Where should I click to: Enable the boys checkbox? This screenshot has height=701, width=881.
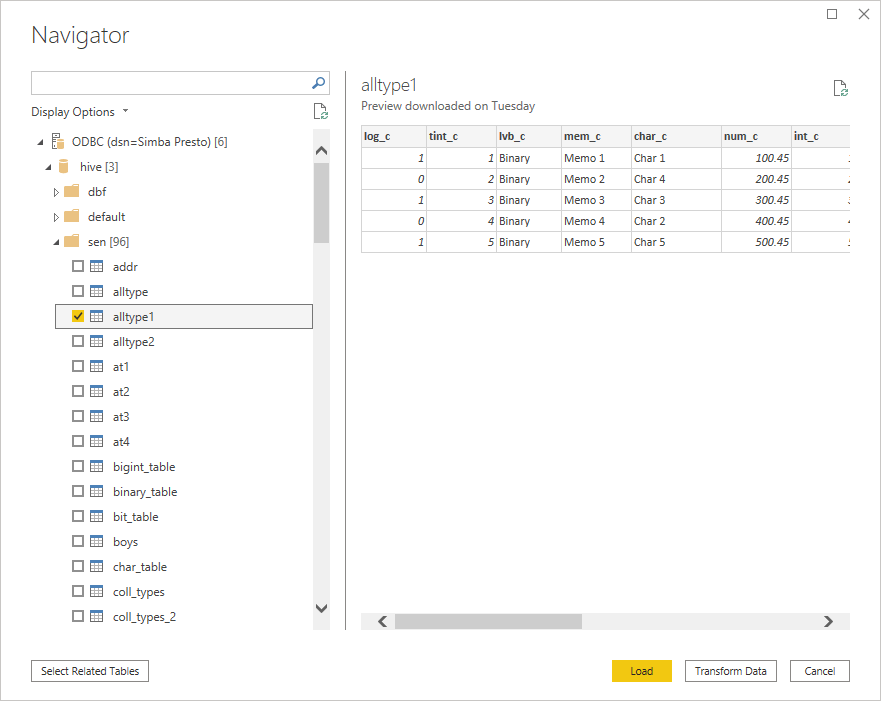pos(78,541)
